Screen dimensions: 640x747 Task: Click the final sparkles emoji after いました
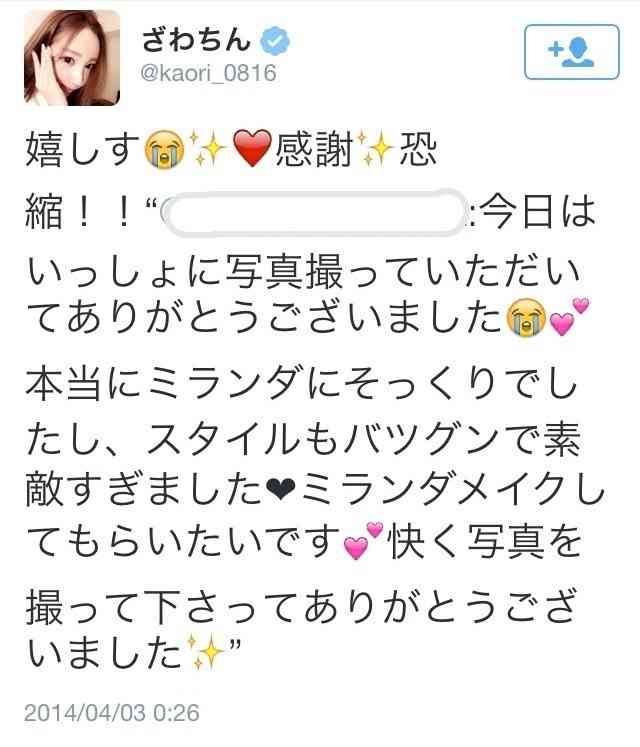click(x=206, y=652)
